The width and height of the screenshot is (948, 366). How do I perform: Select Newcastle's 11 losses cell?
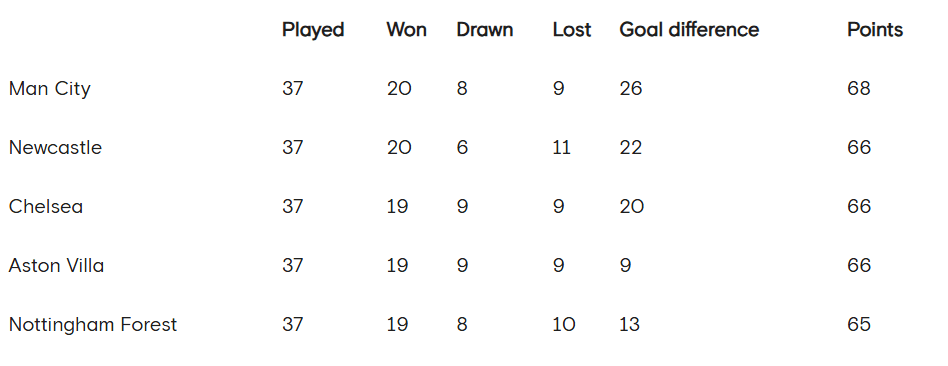coord(562,148)
